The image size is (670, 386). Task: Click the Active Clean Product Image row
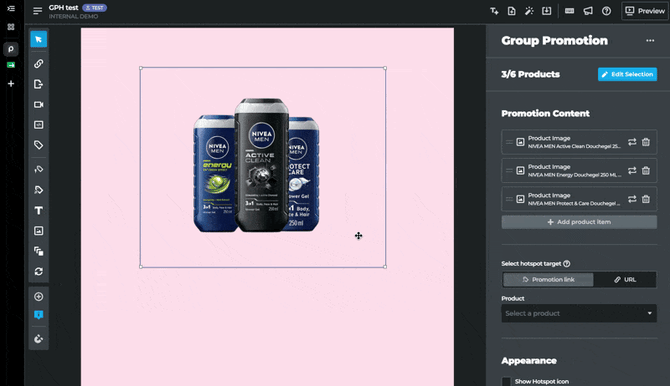[579, 142]
